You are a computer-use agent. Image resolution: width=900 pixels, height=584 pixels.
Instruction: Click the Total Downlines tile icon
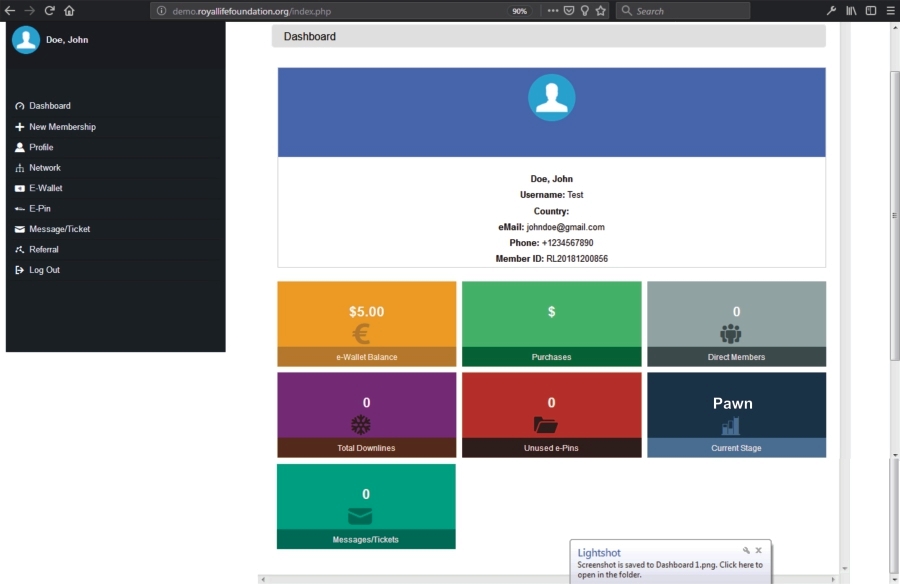point(361,425)
